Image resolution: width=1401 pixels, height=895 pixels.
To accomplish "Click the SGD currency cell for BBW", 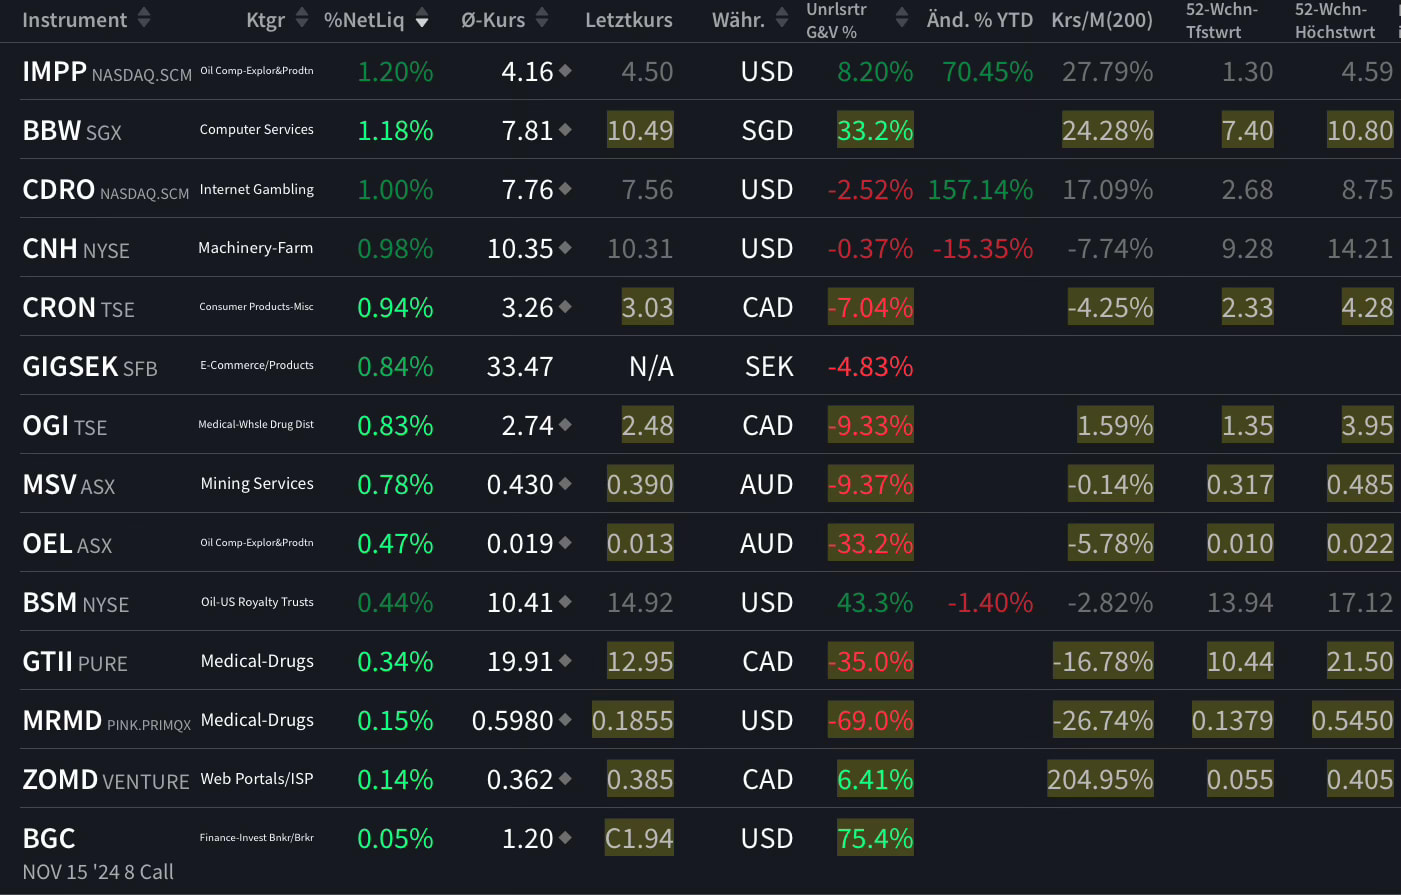I will coord(767,130).
